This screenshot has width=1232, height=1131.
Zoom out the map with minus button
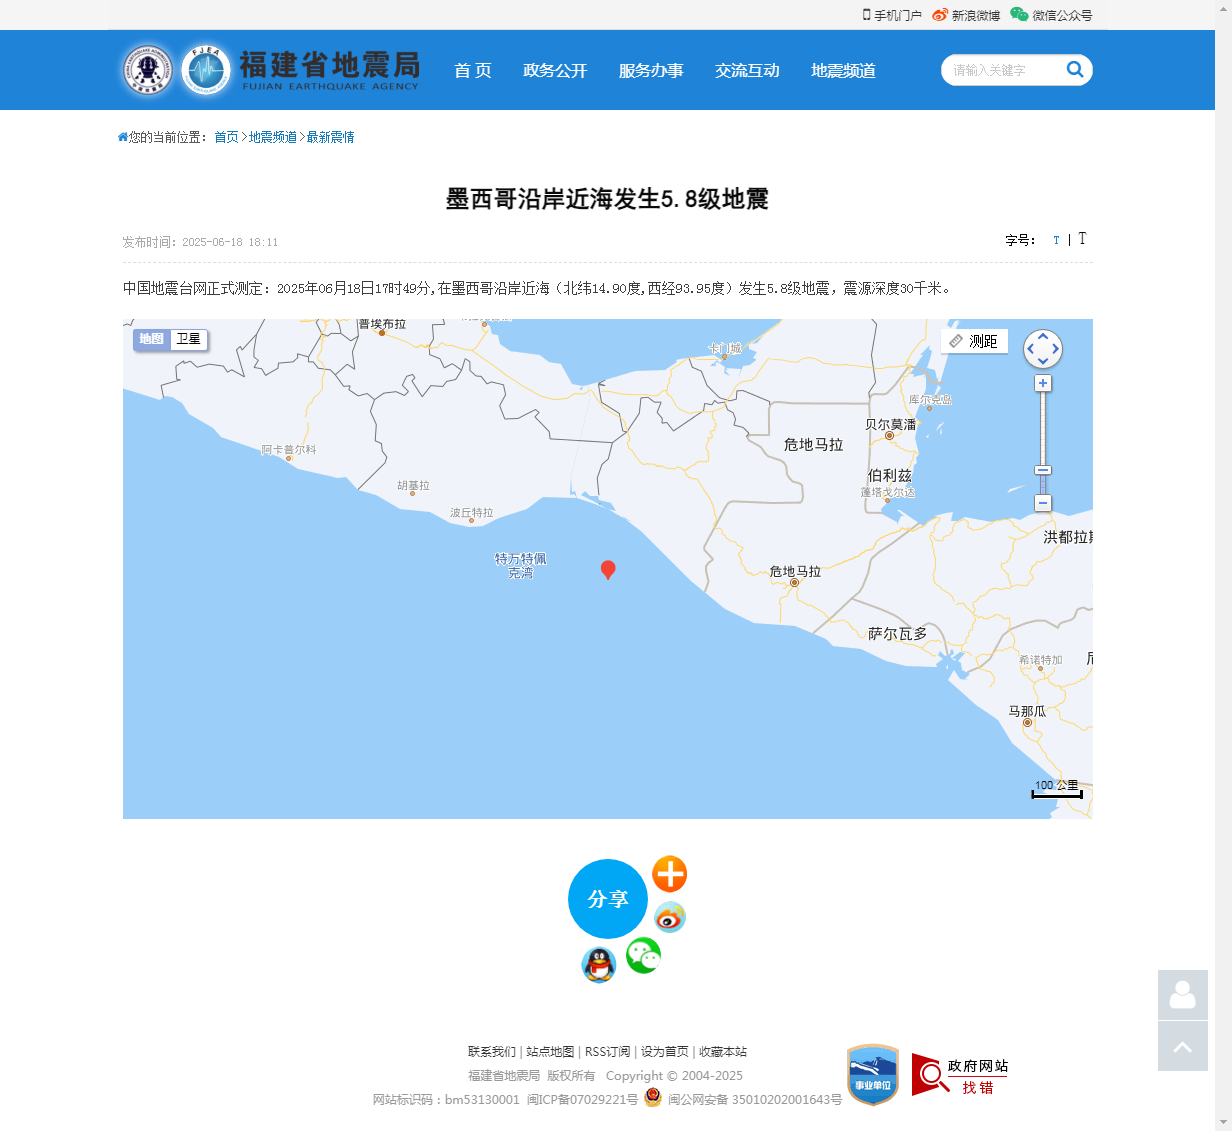click(1043, 503)
